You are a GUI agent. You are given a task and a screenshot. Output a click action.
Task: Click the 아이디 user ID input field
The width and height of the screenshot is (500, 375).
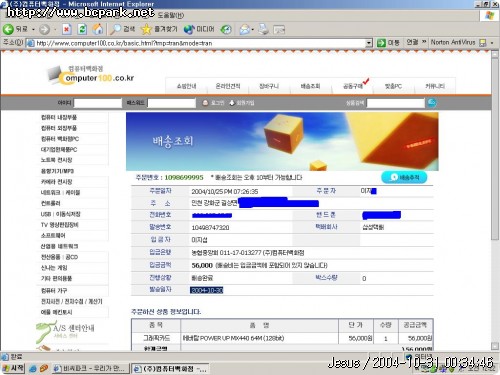coord(98,103)
